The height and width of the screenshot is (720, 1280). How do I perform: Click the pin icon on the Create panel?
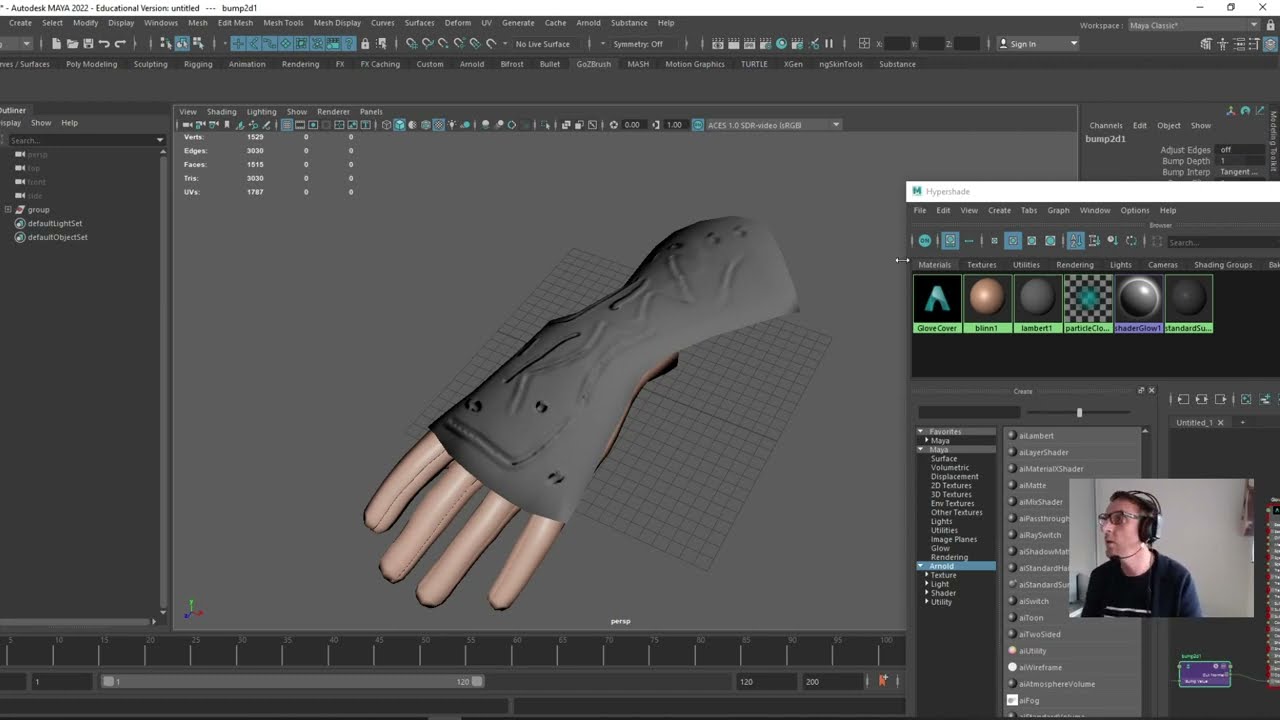1141,390
